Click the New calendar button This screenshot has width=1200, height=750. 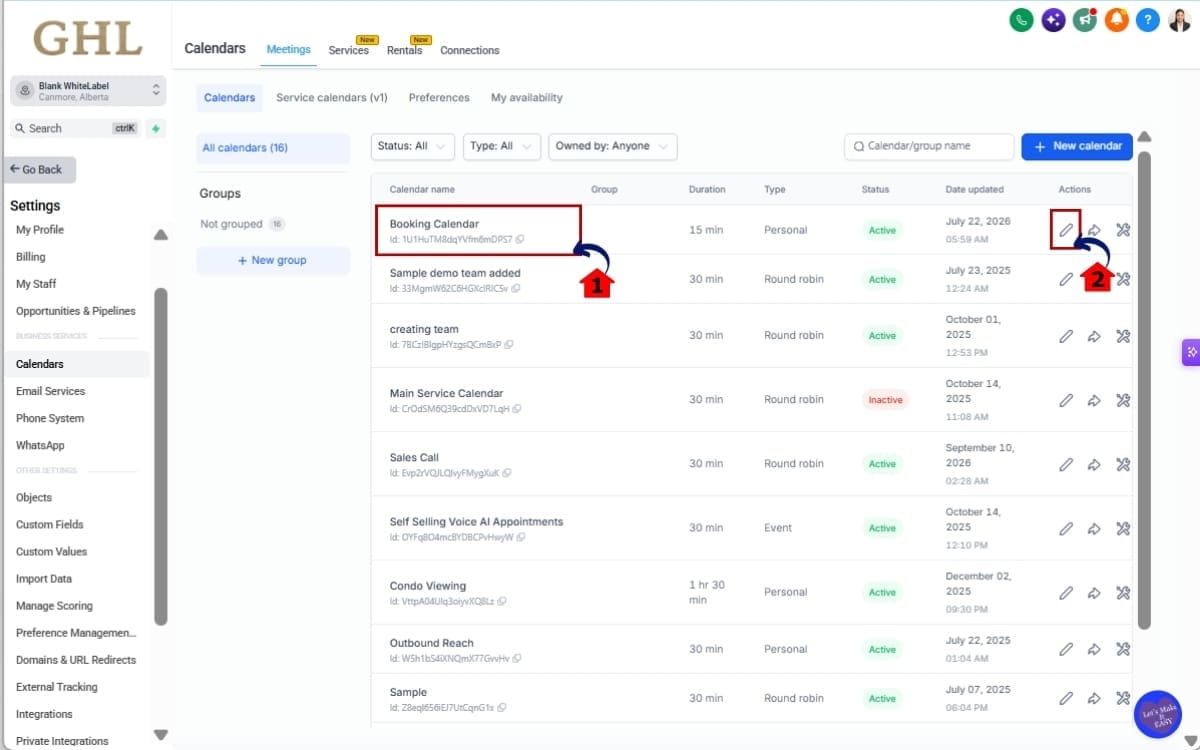coord(1077,146)
